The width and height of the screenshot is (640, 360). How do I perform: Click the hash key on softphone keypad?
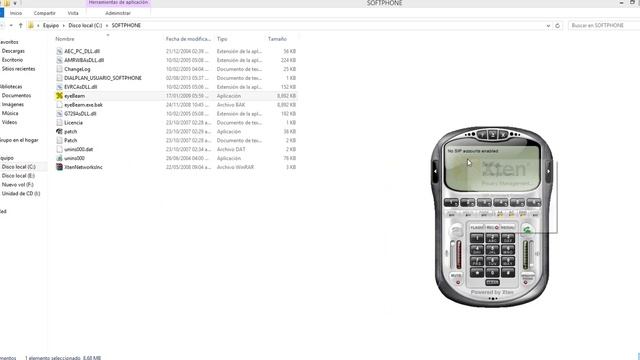point(508,272)
